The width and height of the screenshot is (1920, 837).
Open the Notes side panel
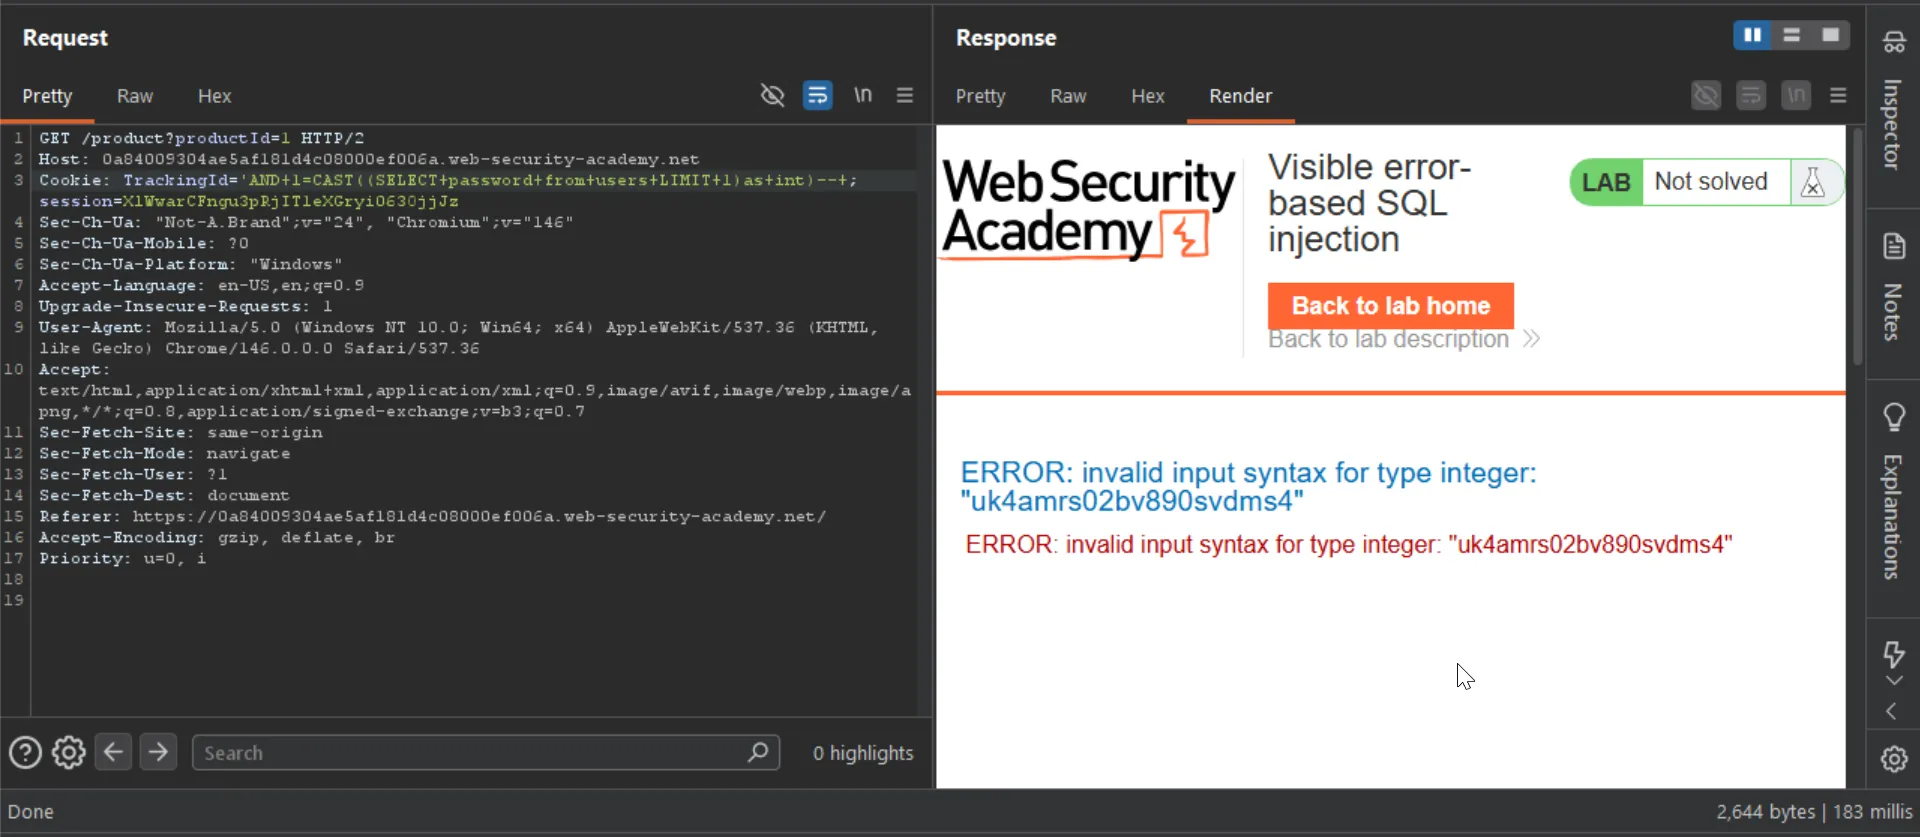(x=1893, y=288)
